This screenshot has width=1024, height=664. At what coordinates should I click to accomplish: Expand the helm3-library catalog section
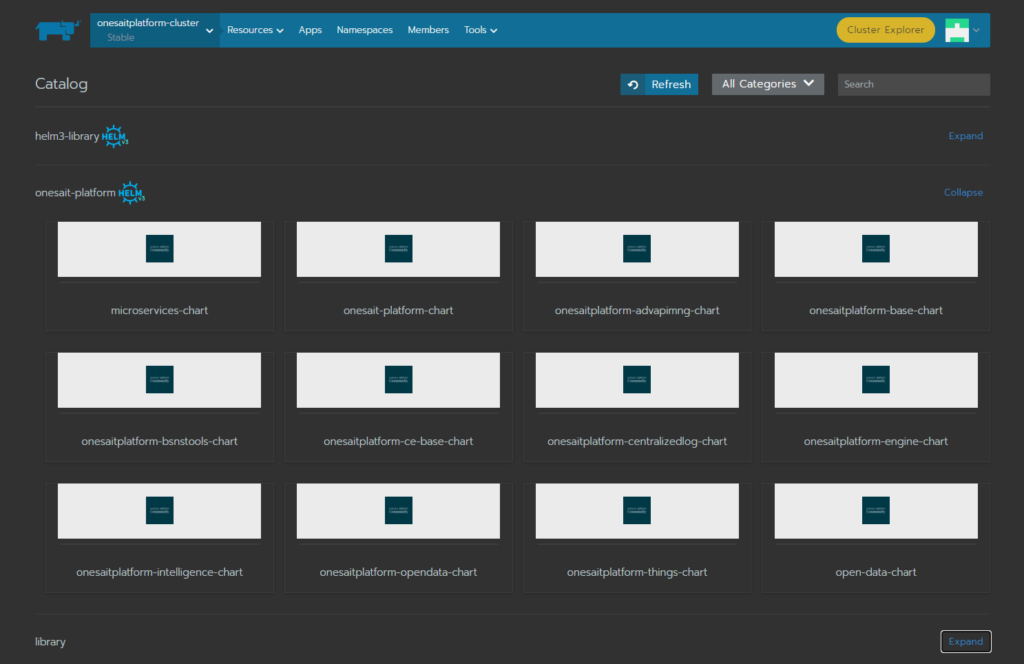point(965,136)
